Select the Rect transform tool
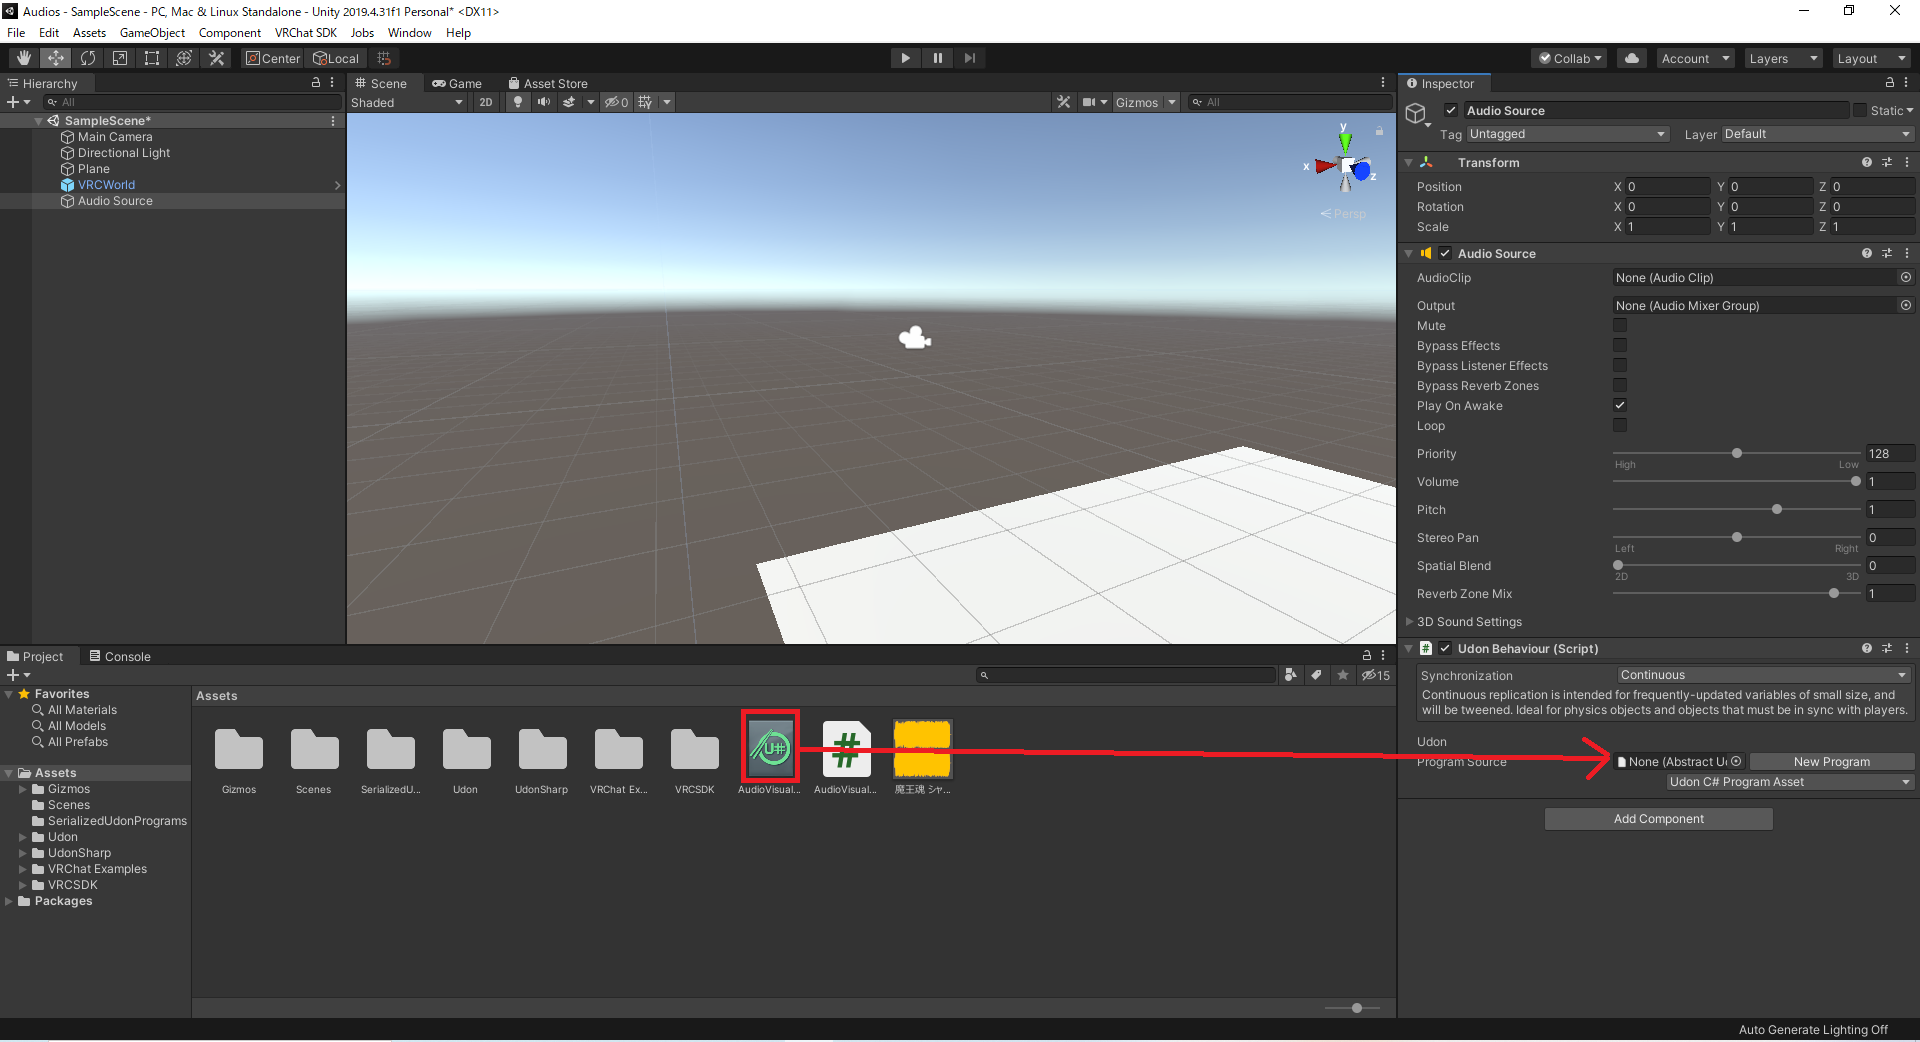 pos(152,58)
